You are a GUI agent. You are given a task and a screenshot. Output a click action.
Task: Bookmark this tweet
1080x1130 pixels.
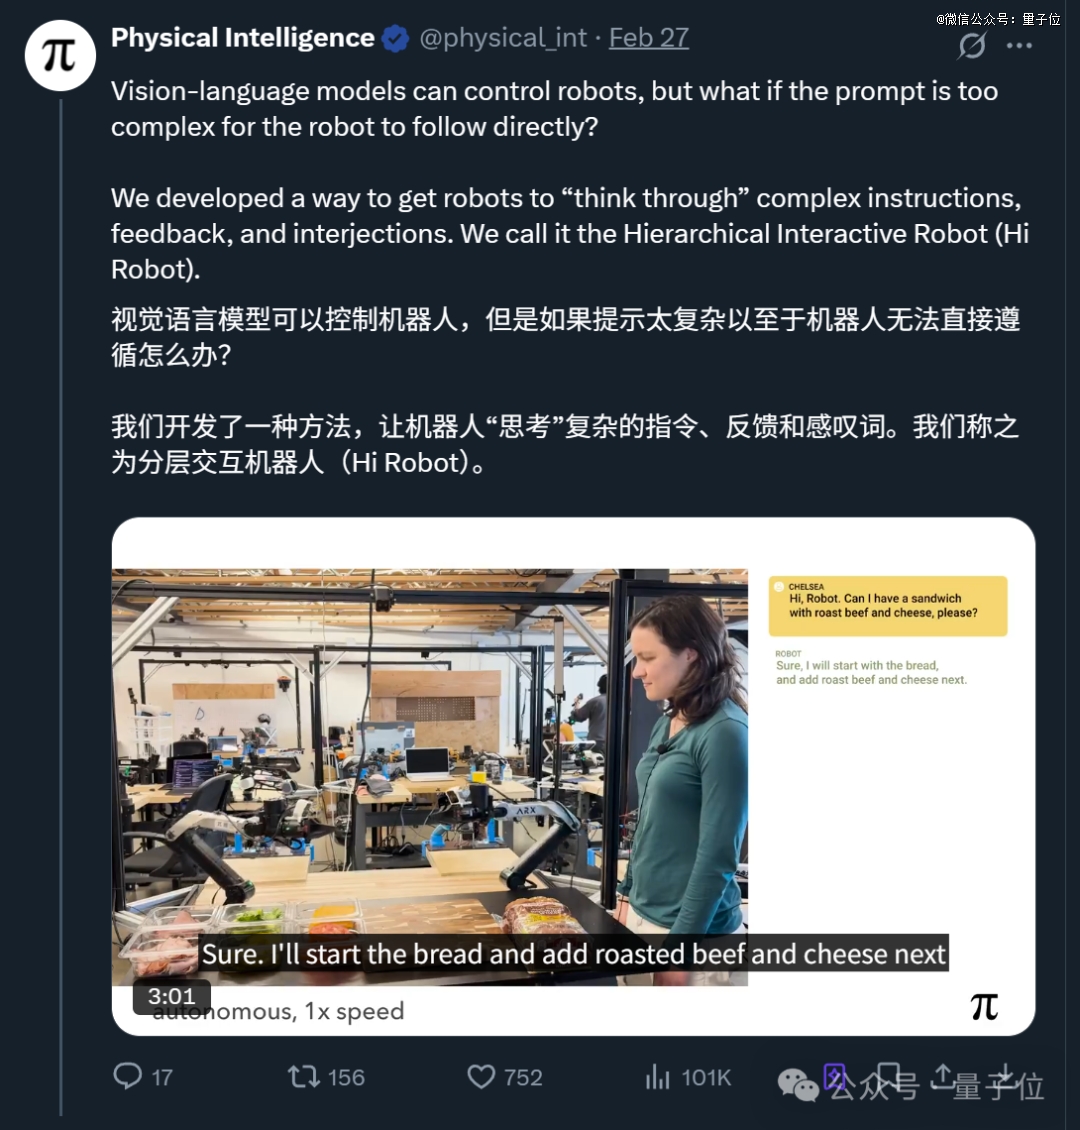click(888, 1075)
